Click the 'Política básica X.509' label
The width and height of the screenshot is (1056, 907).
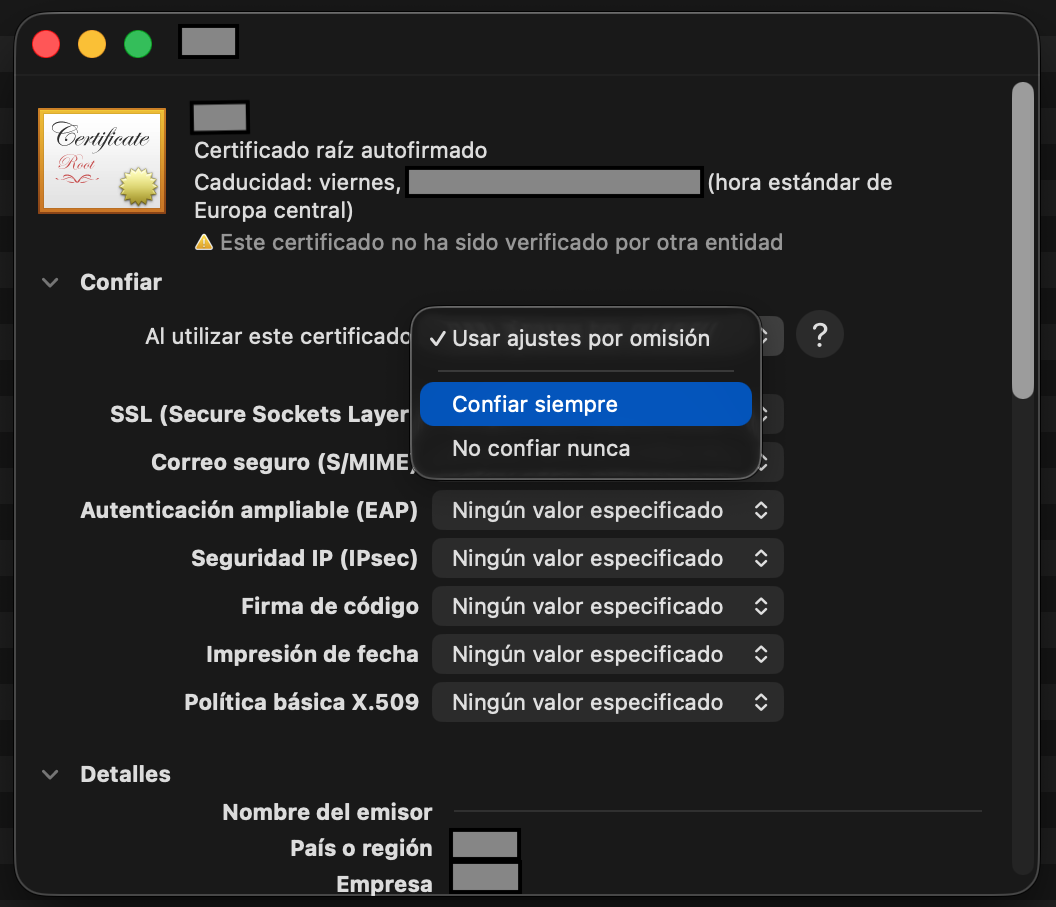pyautogui.click(x=302, y=702)
